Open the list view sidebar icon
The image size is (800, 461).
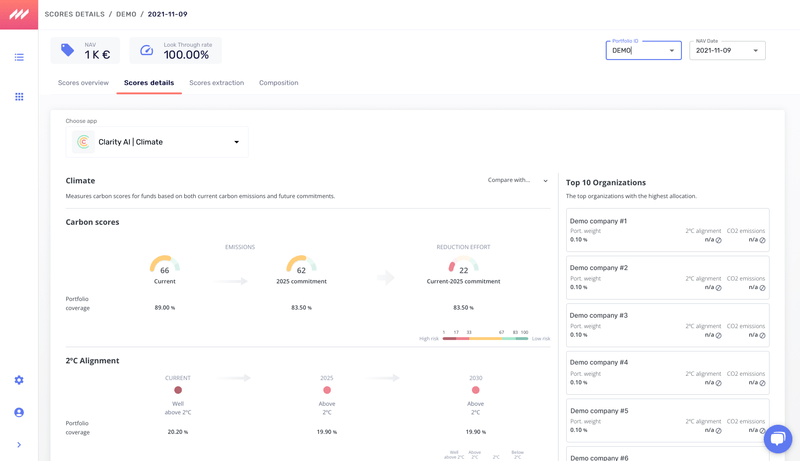pos(19,57)
